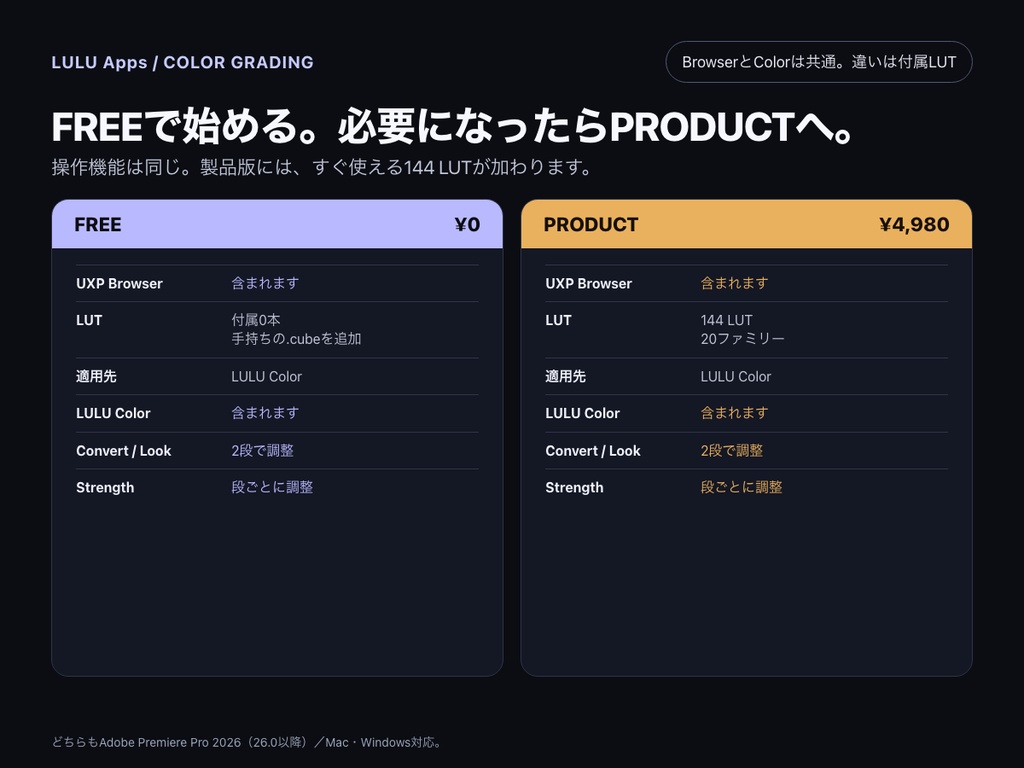Click LULU Color label in FREE card
1024x768 pixels.
pyautogui.click(x=113, y=413)
